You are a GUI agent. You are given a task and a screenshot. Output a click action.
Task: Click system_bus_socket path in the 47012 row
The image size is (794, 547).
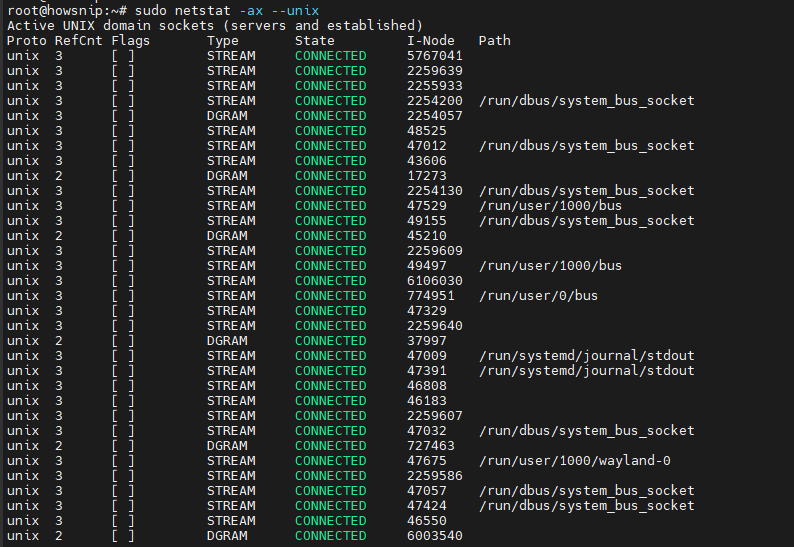click(586, 146)
